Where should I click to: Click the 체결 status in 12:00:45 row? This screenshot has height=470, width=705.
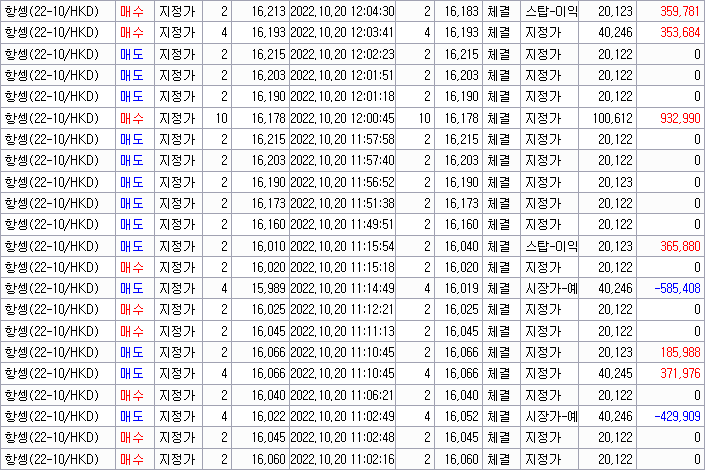[x=498, y=118]
